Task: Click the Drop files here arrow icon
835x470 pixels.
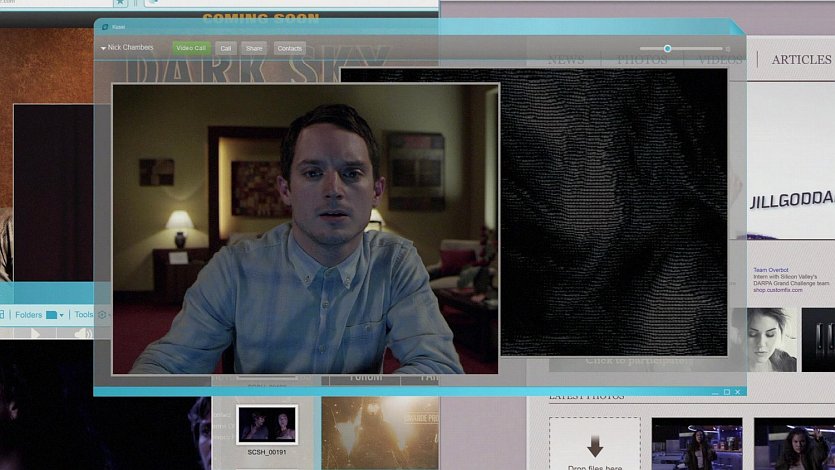Action: click(x=595, y=446)
